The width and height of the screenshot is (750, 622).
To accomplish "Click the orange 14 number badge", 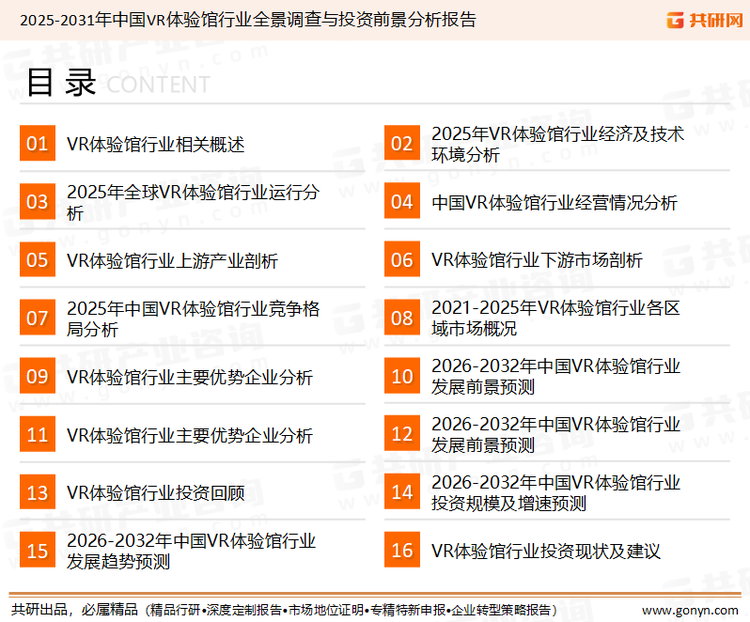I will (402, 492).
